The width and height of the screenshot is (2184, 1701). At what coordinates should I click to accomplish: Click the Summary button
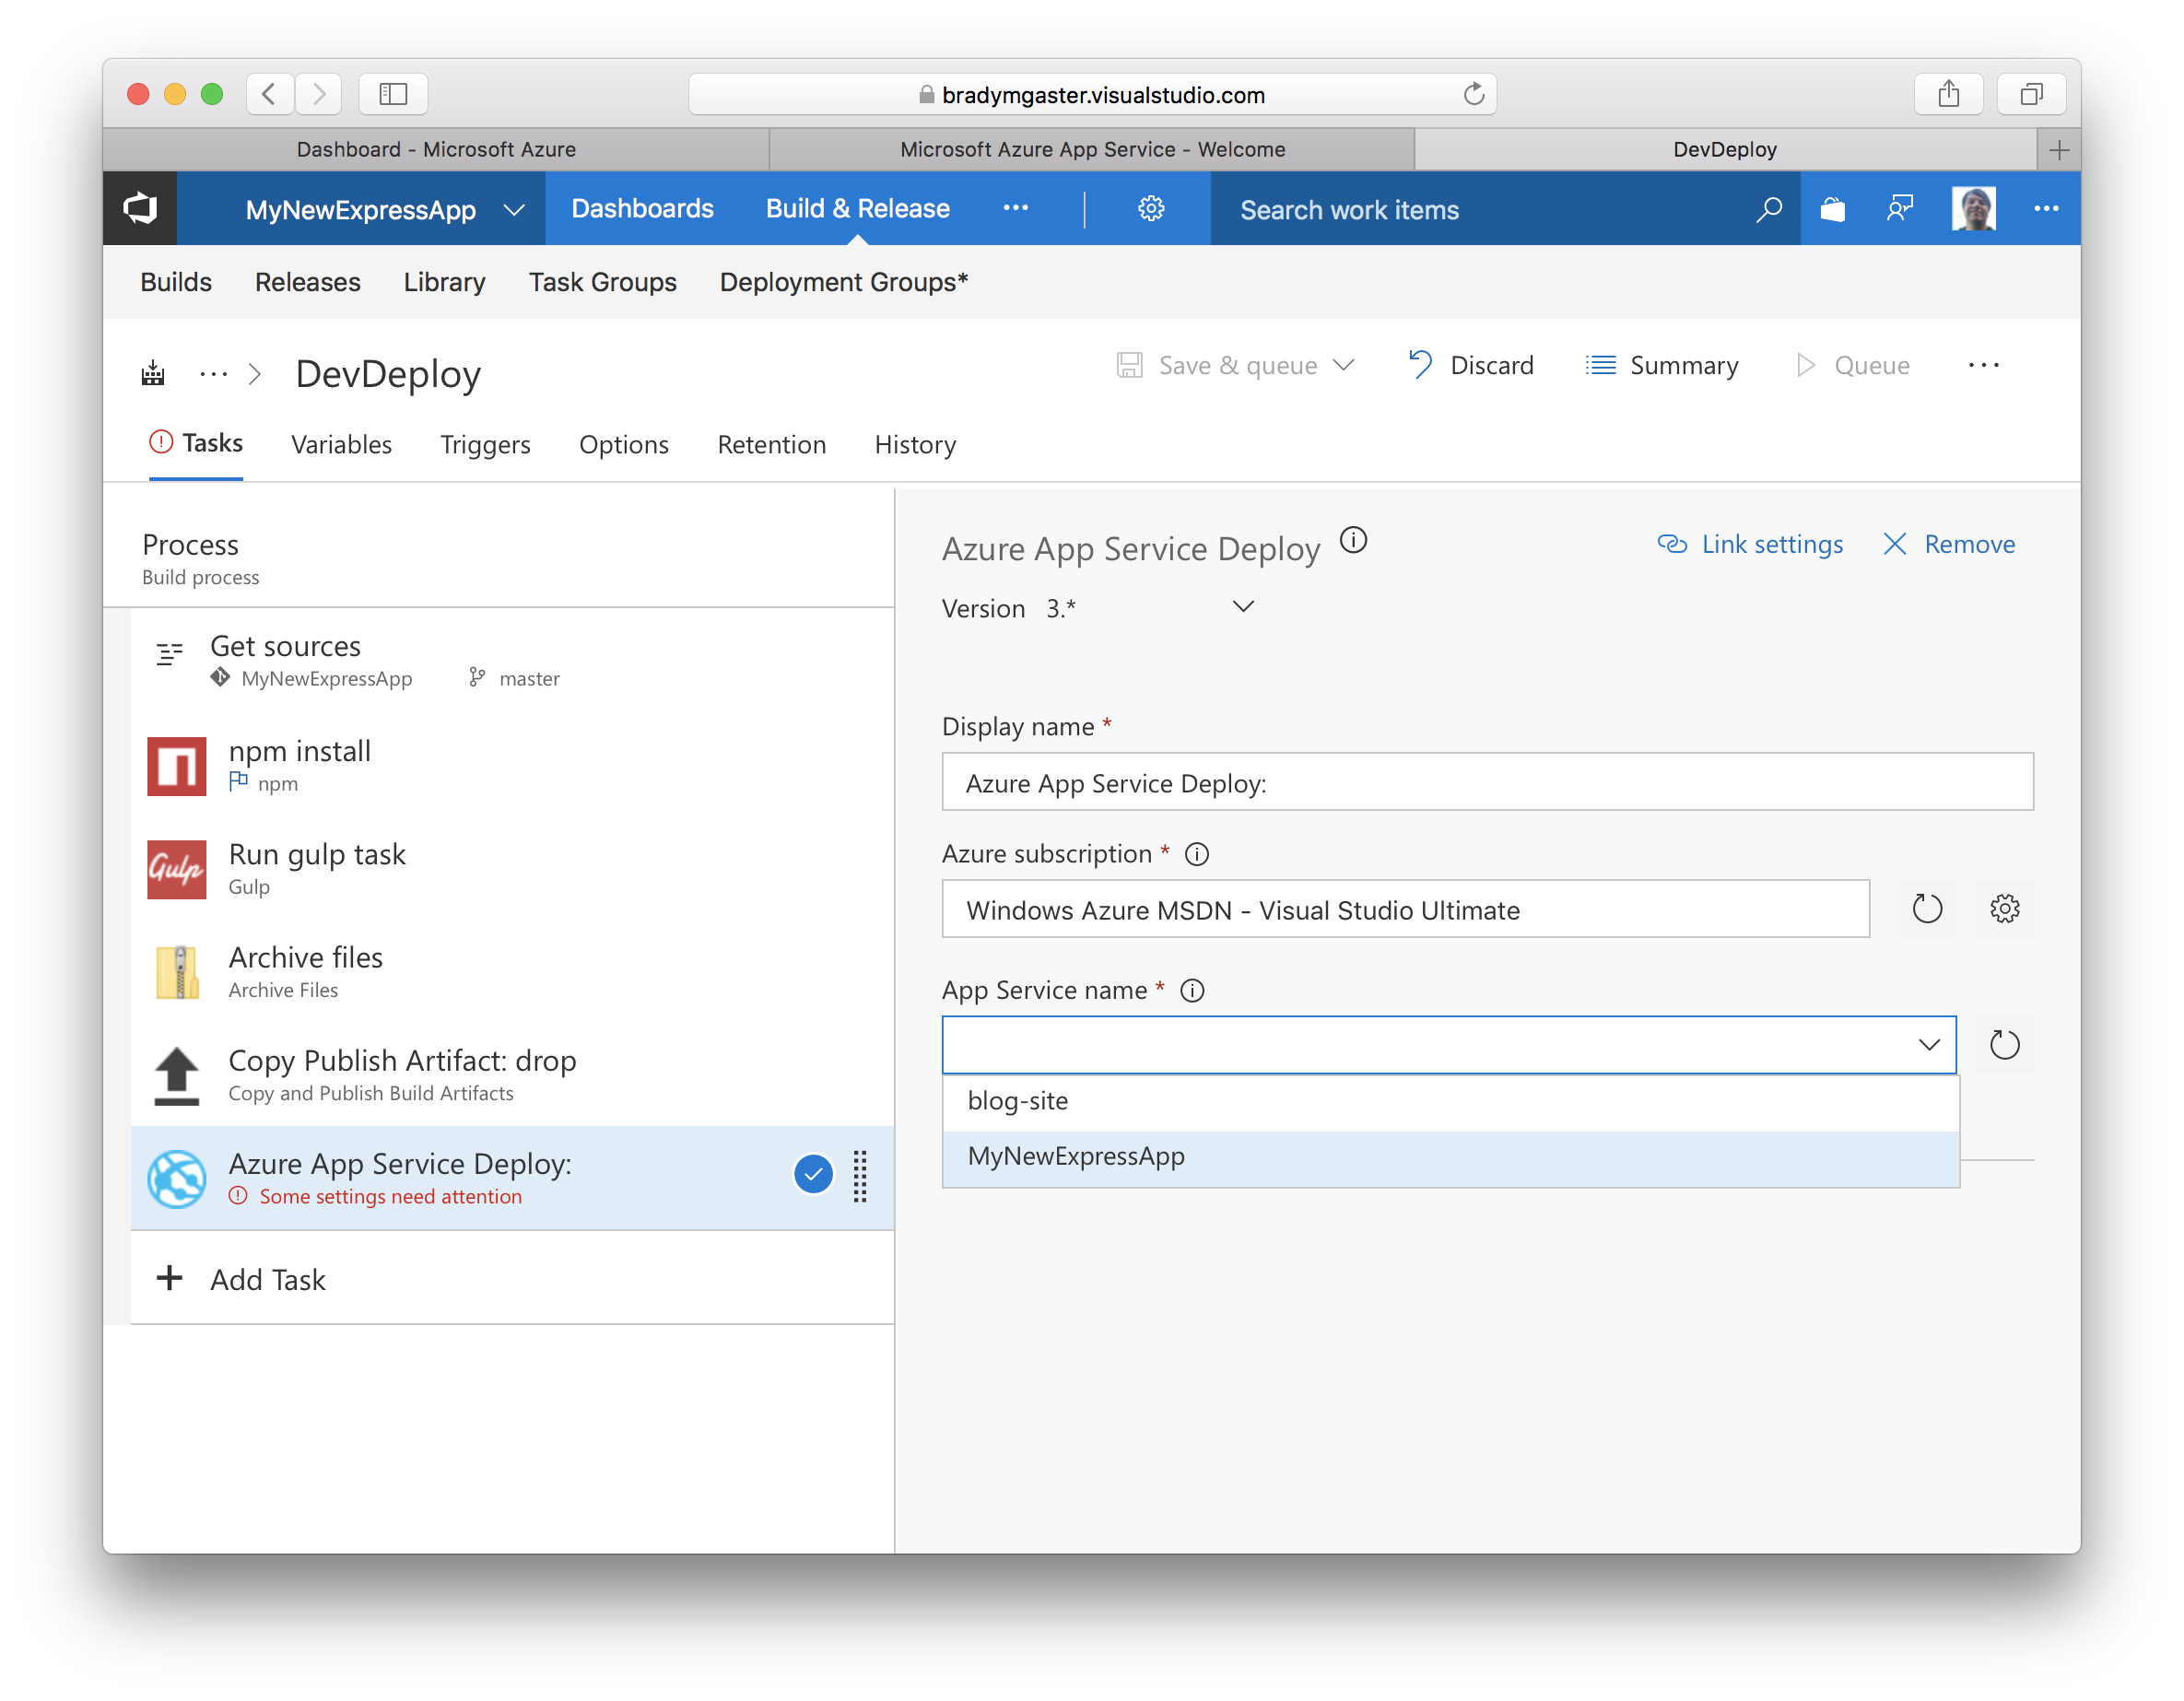pyautogui.click(x=1662, y=365)
